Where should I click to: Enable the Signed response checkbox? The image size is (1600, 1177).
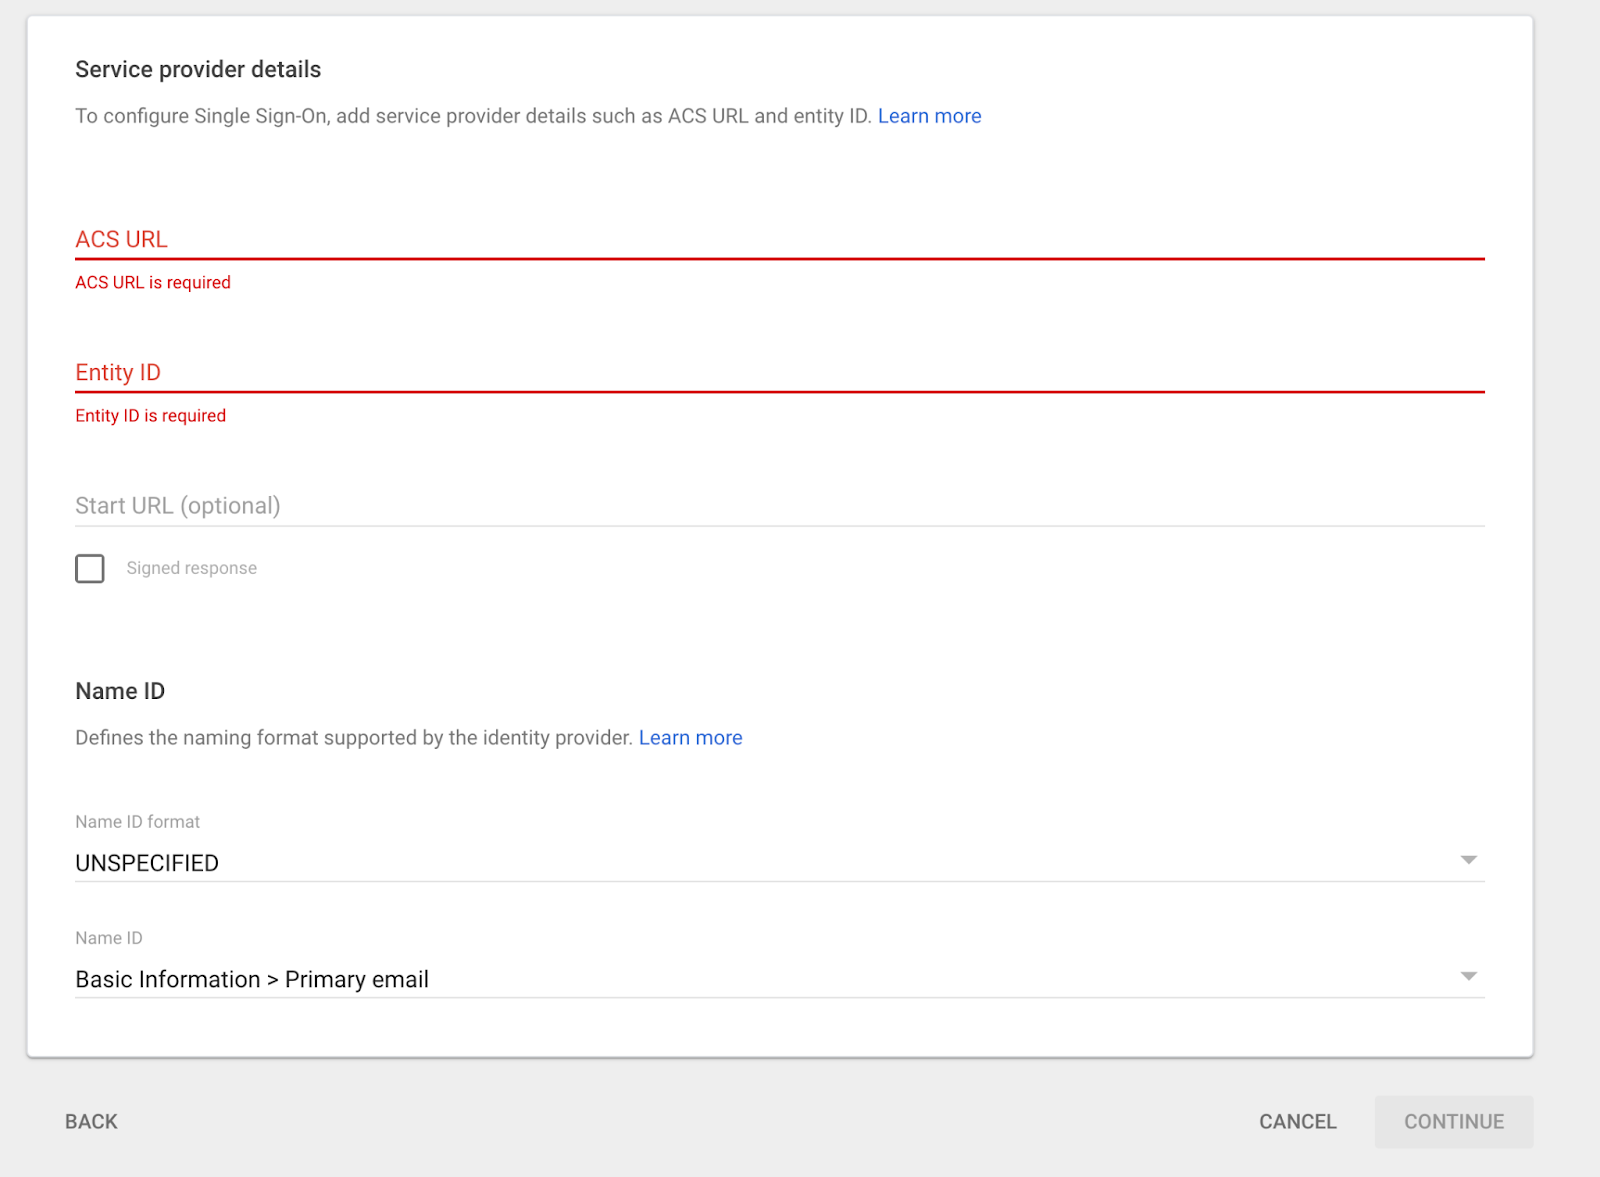pyautogui.click(x=89, y=568)
